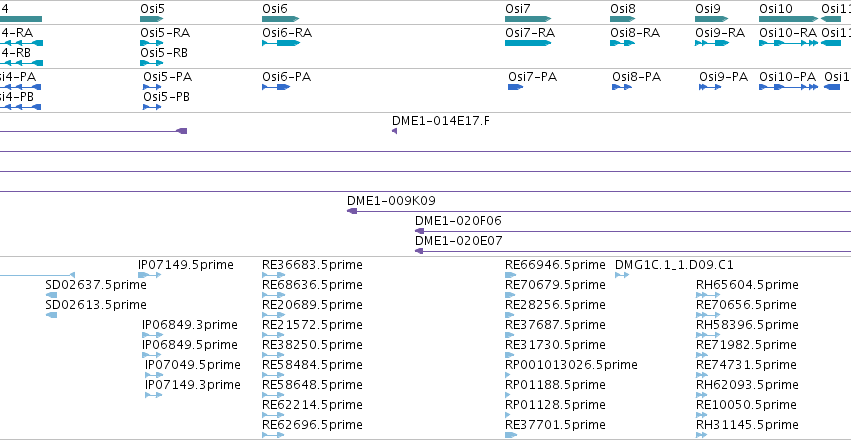Select the Osi5 gene glyph

point(152,19)
